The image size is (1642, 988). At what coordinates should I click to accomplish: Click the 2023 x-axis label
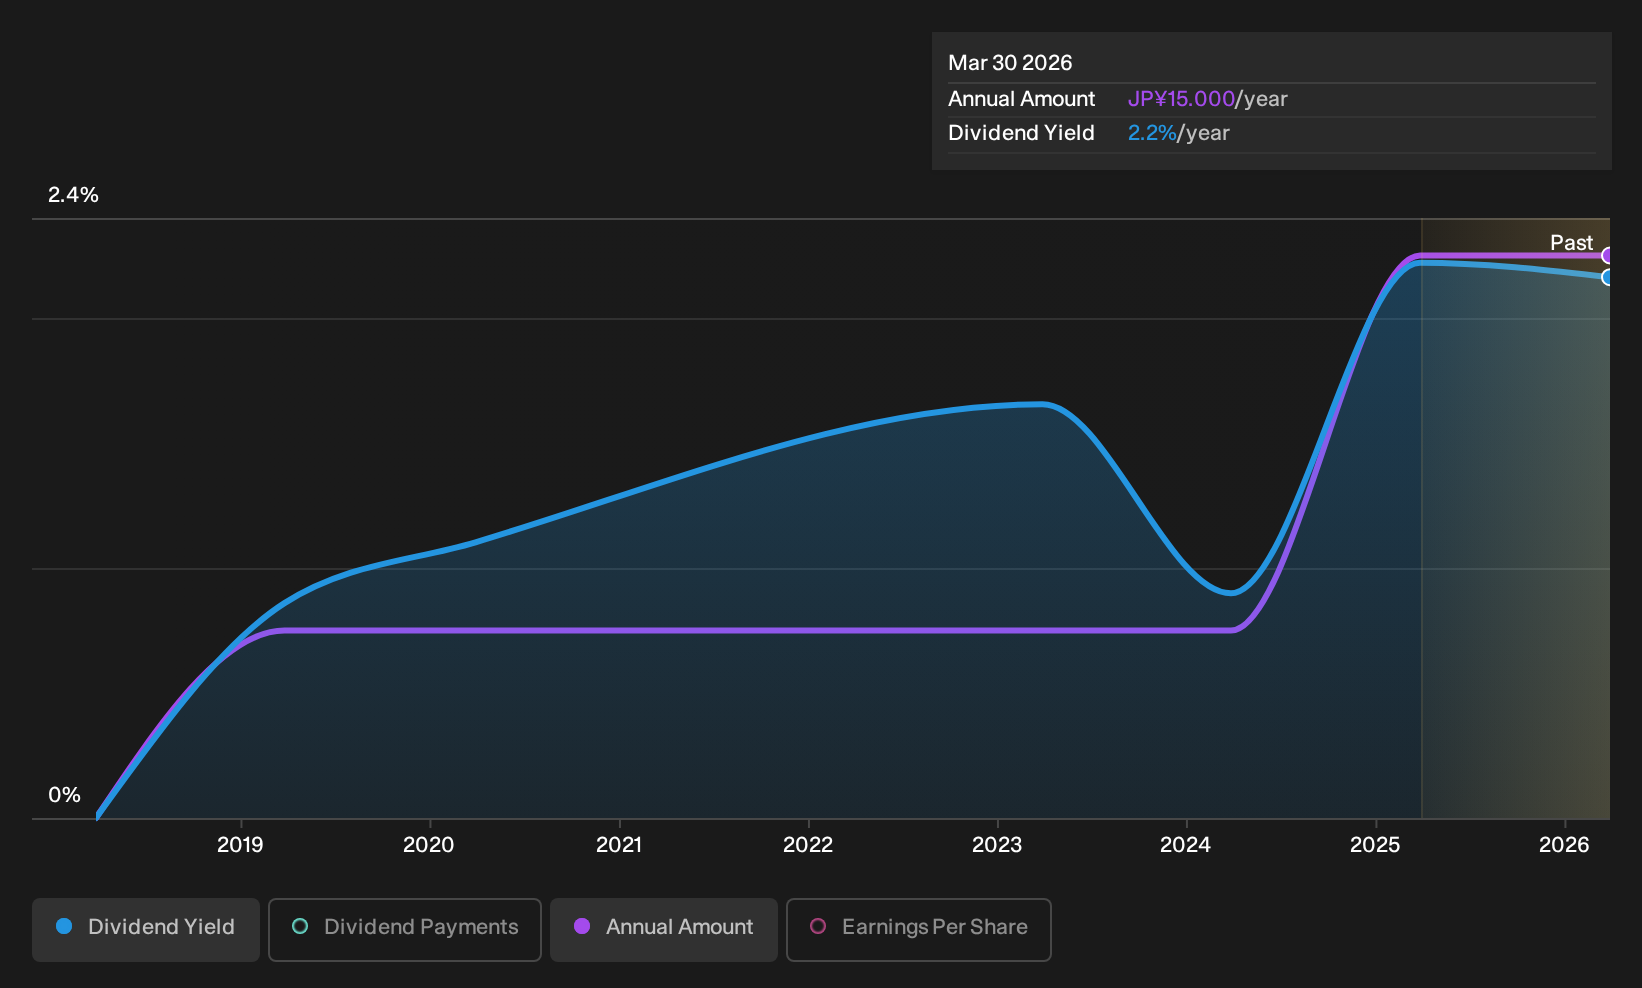click(997, 845)
